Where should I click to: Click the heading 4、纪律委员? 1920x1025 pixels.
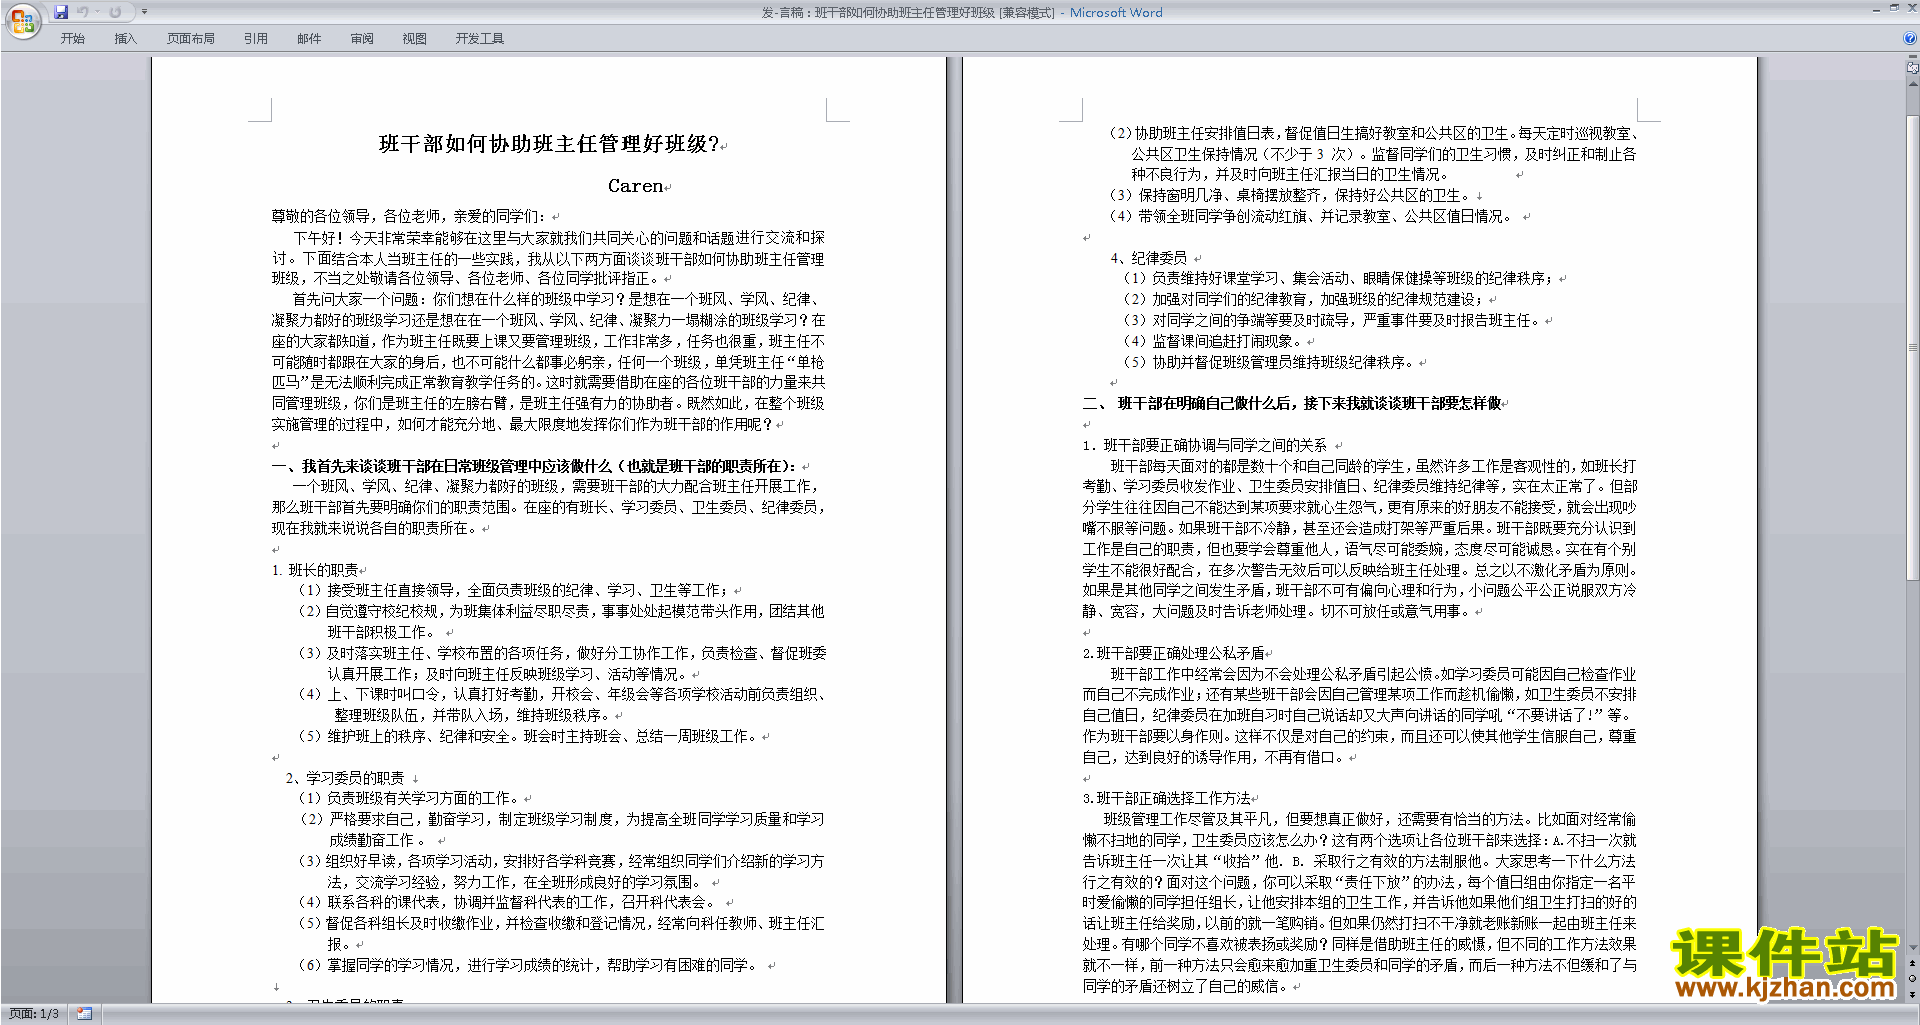1148,258
